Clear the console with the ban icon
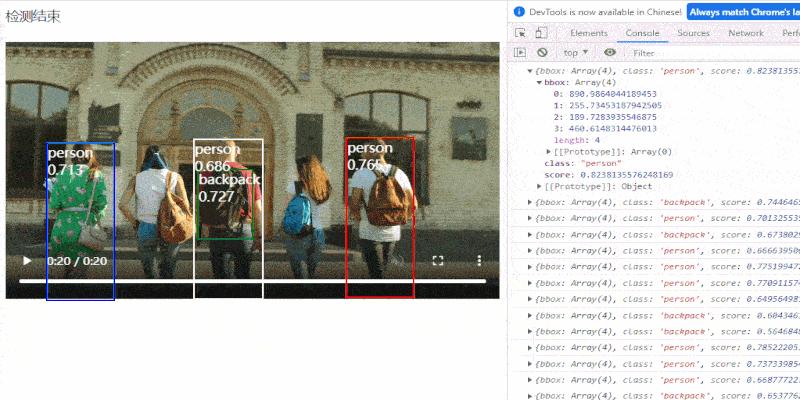 pos(542,53)
